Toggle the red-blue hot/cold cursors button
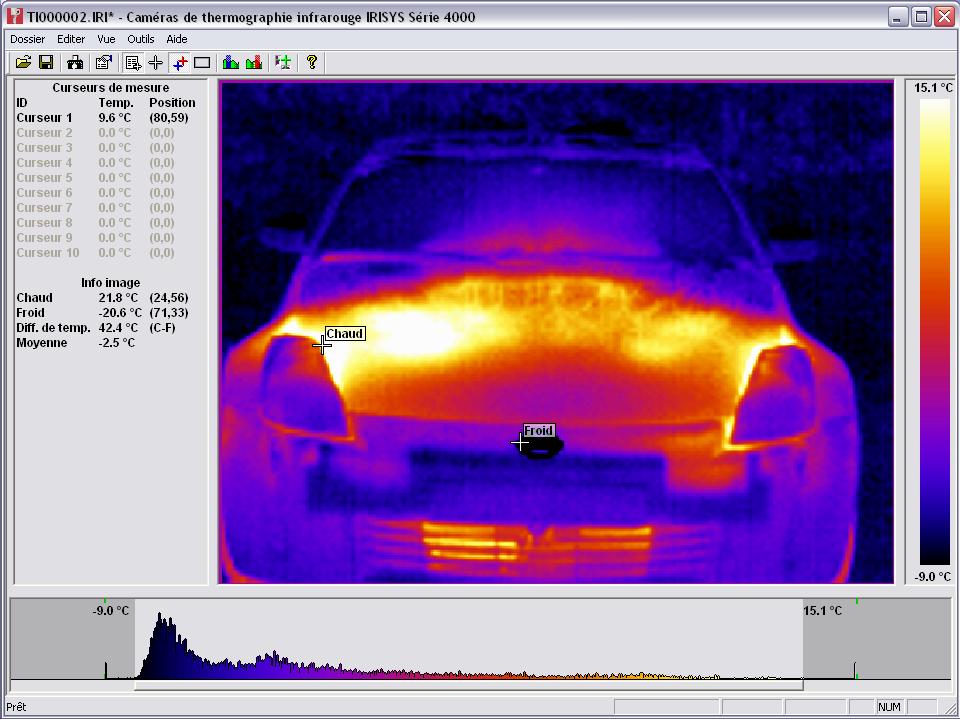The height and width of the screenshot is (719, 960). click(179, 62)
